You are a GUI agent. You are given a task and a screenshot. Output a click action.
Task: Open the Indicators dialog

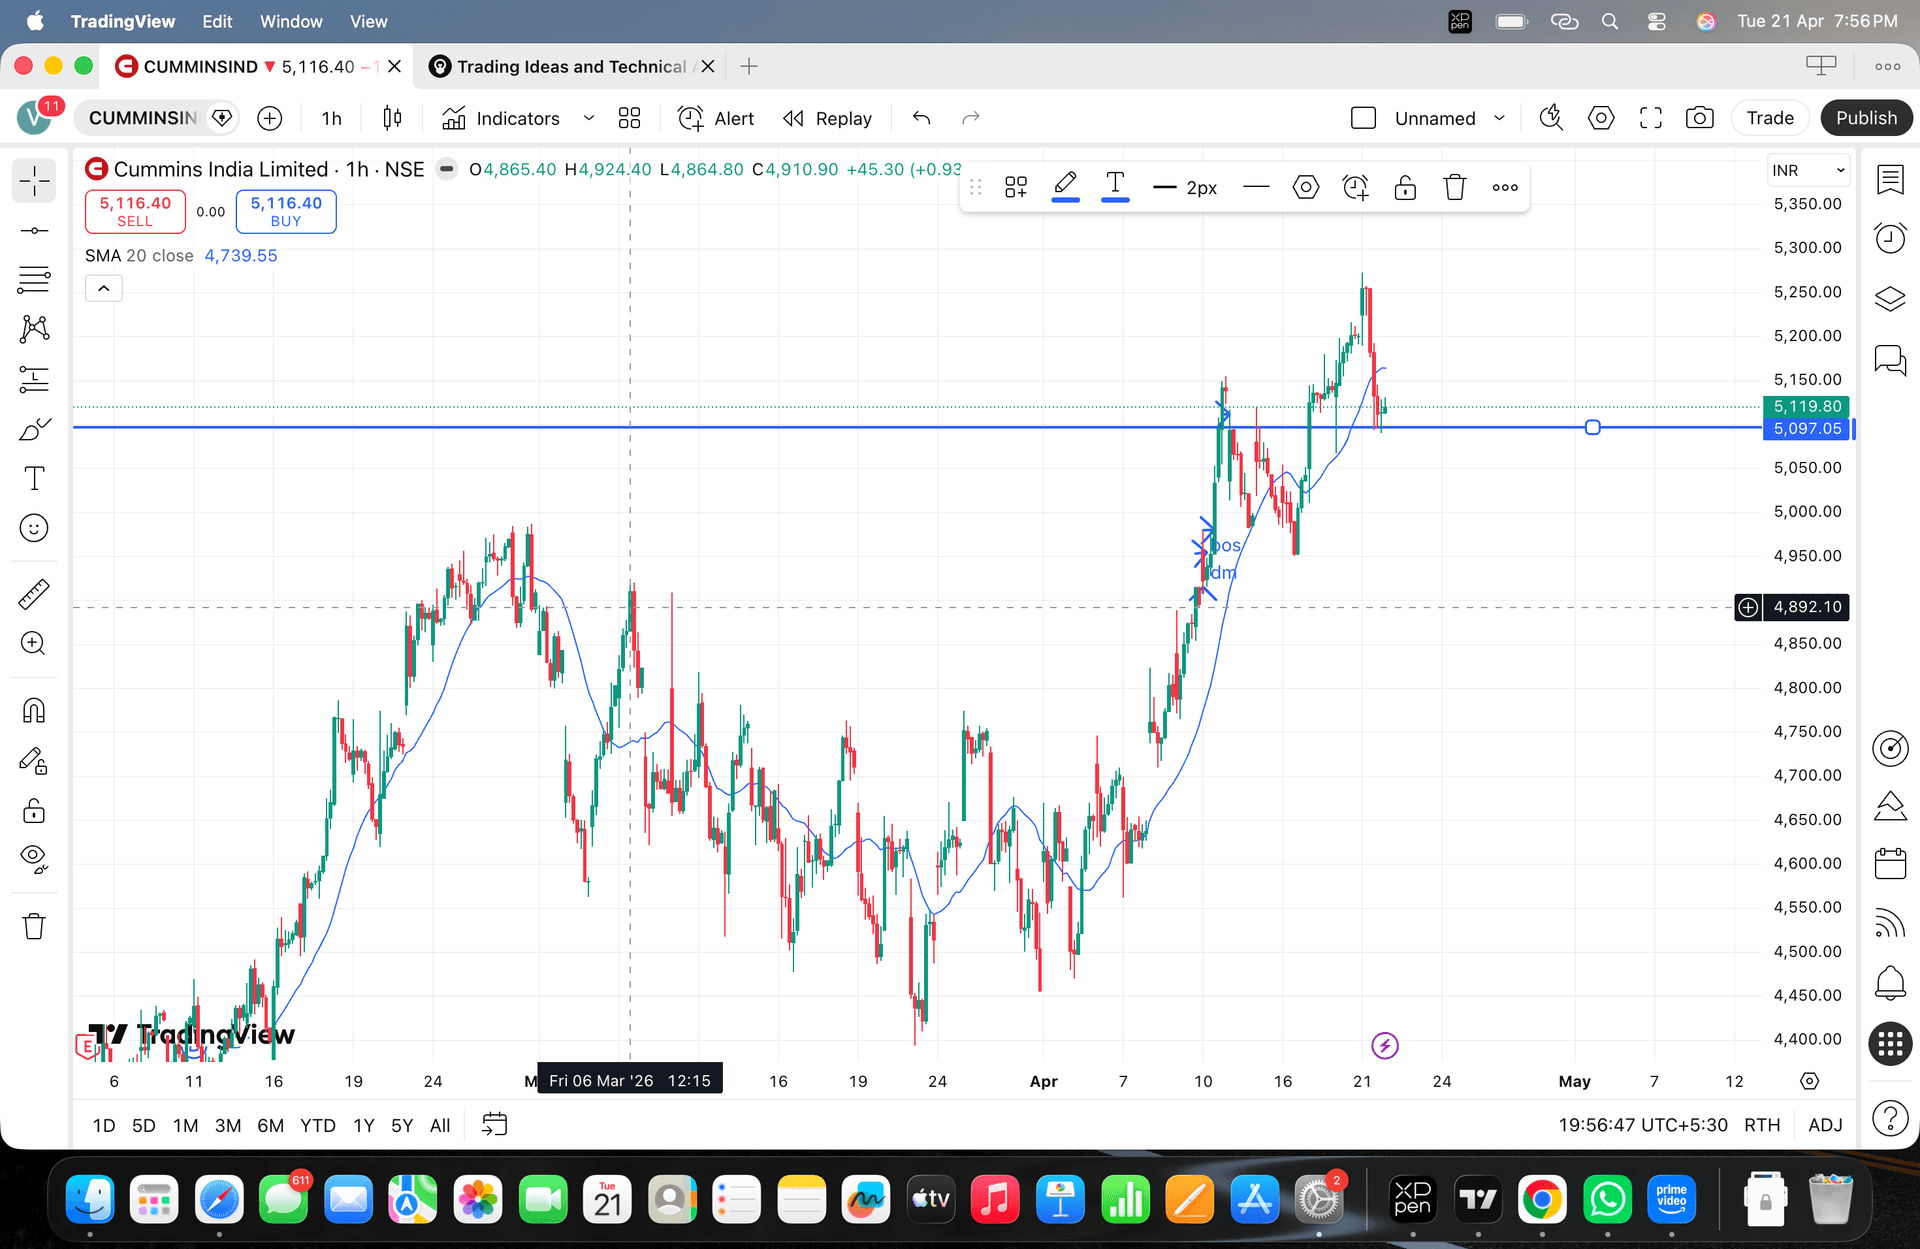[x=501, y=118]
